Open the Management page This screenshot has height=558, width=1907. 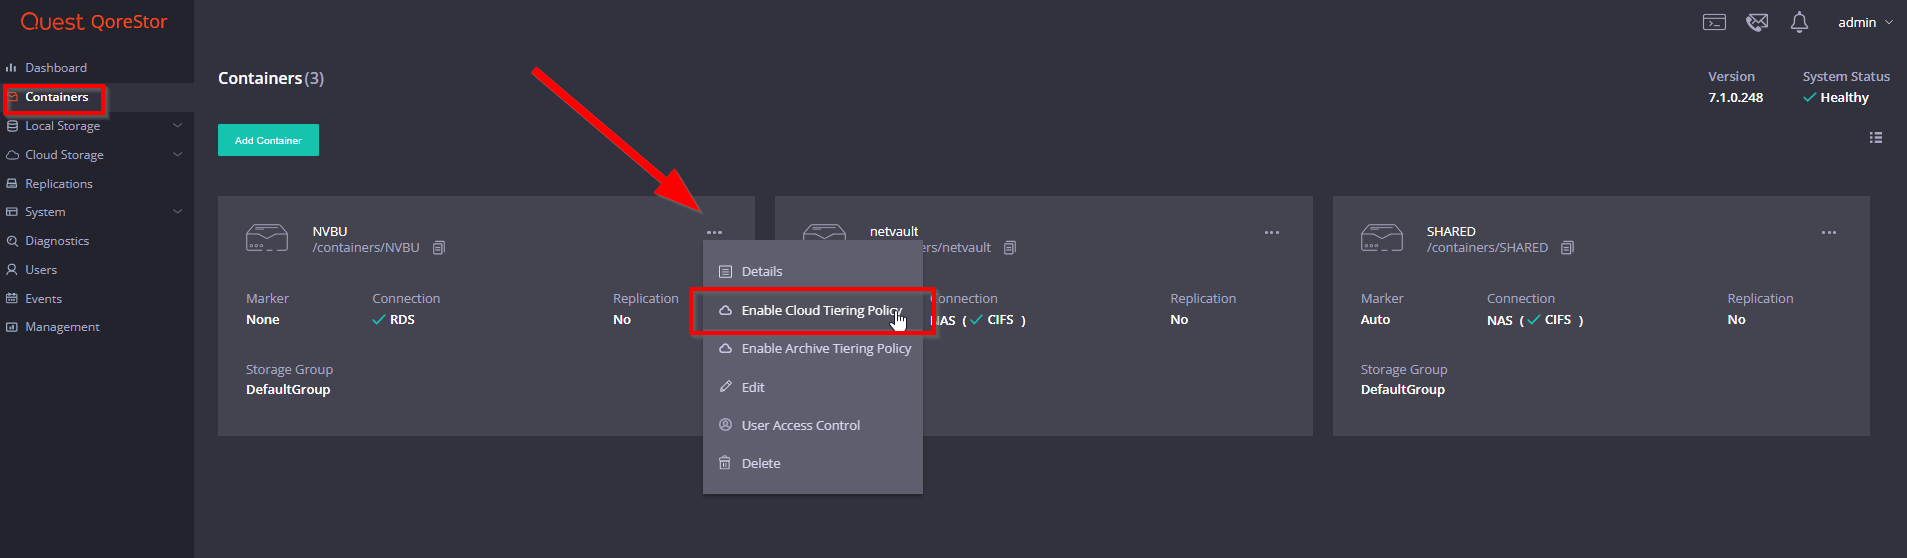tap(62, 327)
